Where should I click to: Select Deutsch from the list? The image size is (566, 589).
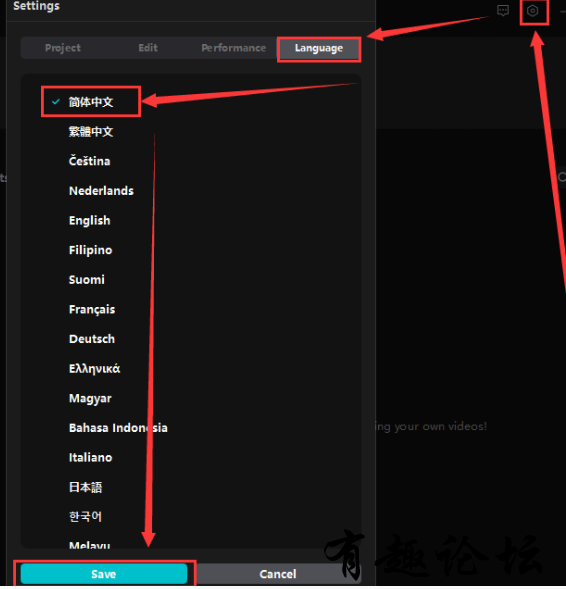92,339
